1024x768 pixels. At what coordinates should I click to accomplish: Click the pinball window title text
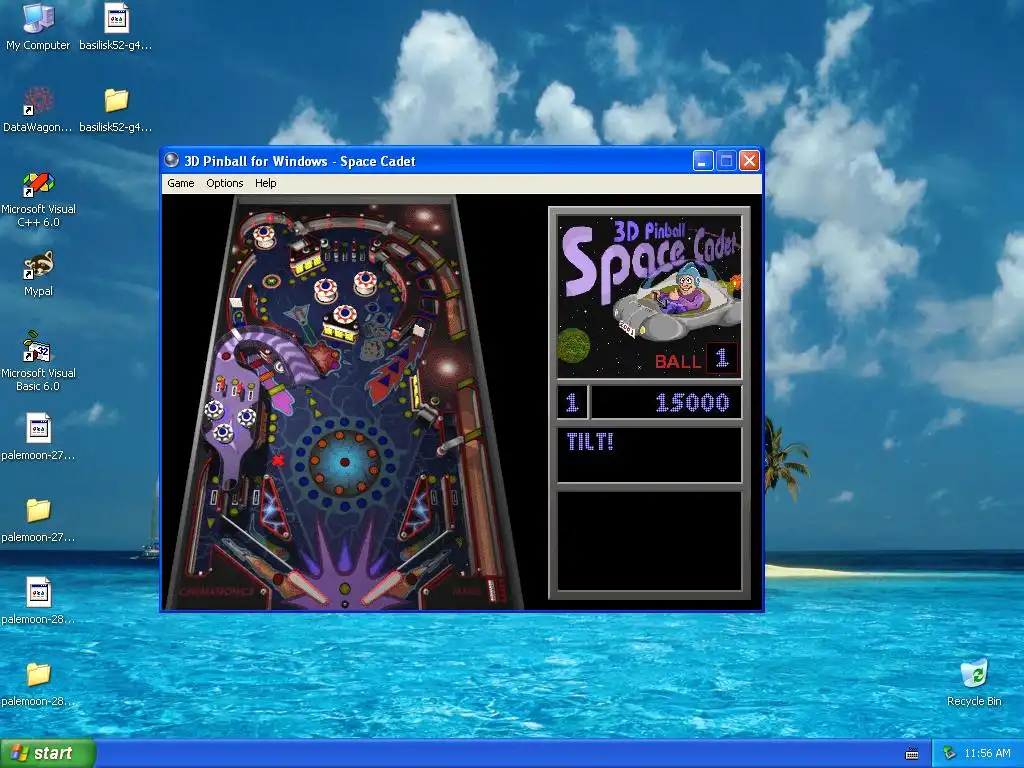point(300,161)
